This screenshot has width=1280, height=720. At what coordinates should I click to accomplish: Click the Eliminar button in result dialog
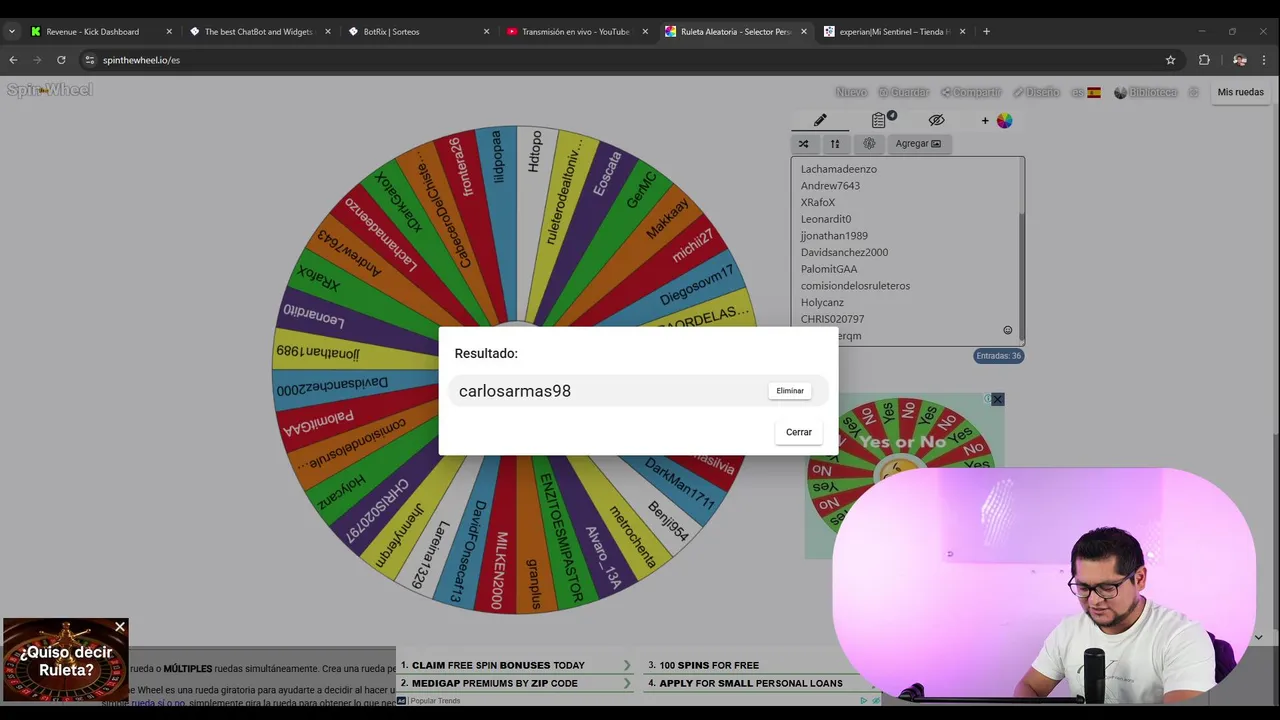(790, 391)
